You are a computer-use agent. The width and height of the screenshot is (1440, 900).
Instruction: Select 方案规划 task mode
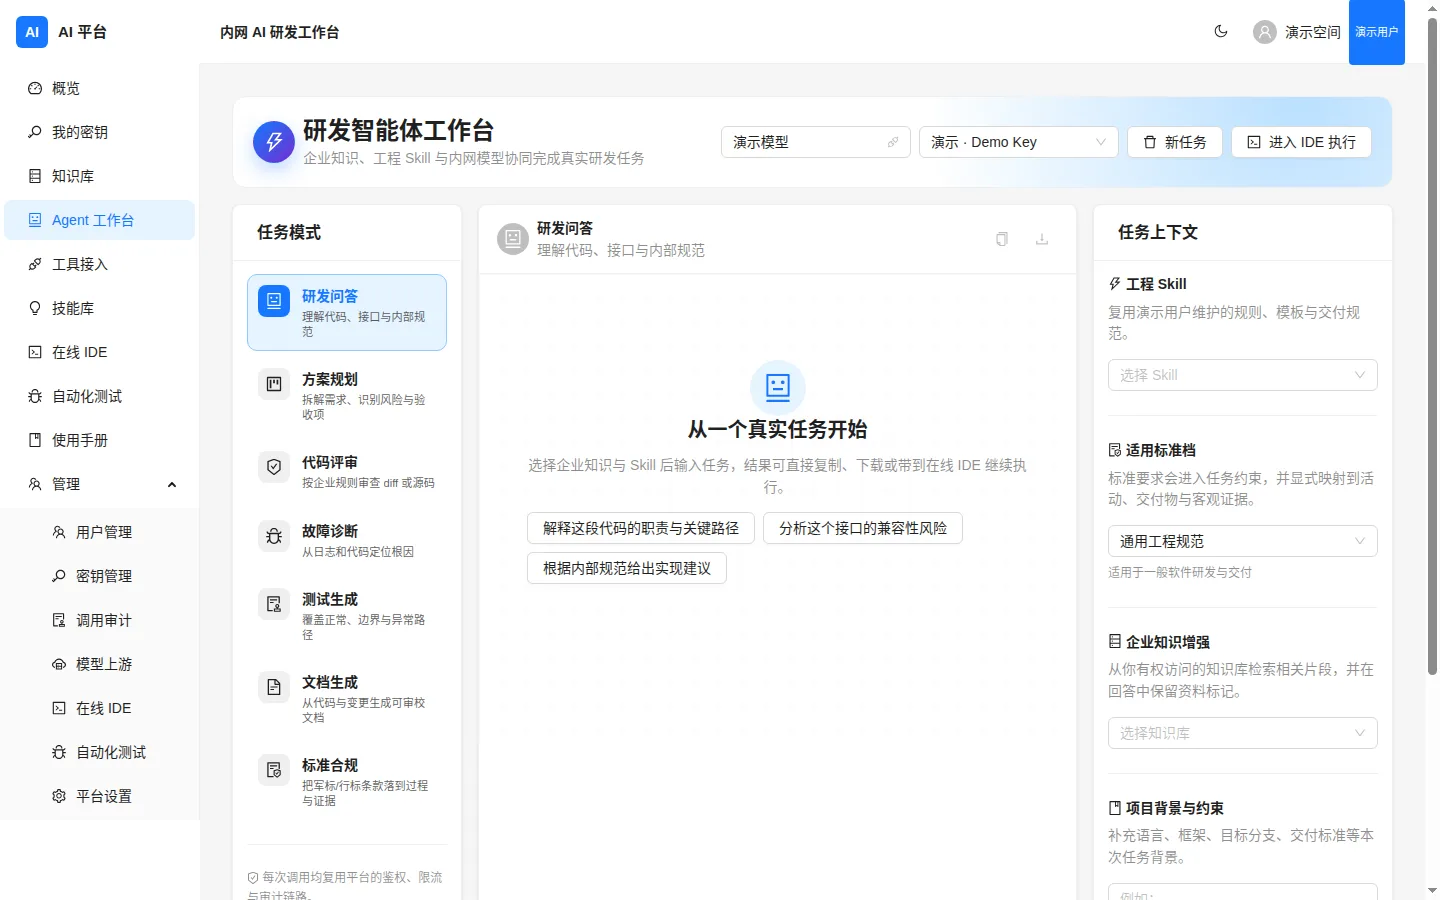347,395
